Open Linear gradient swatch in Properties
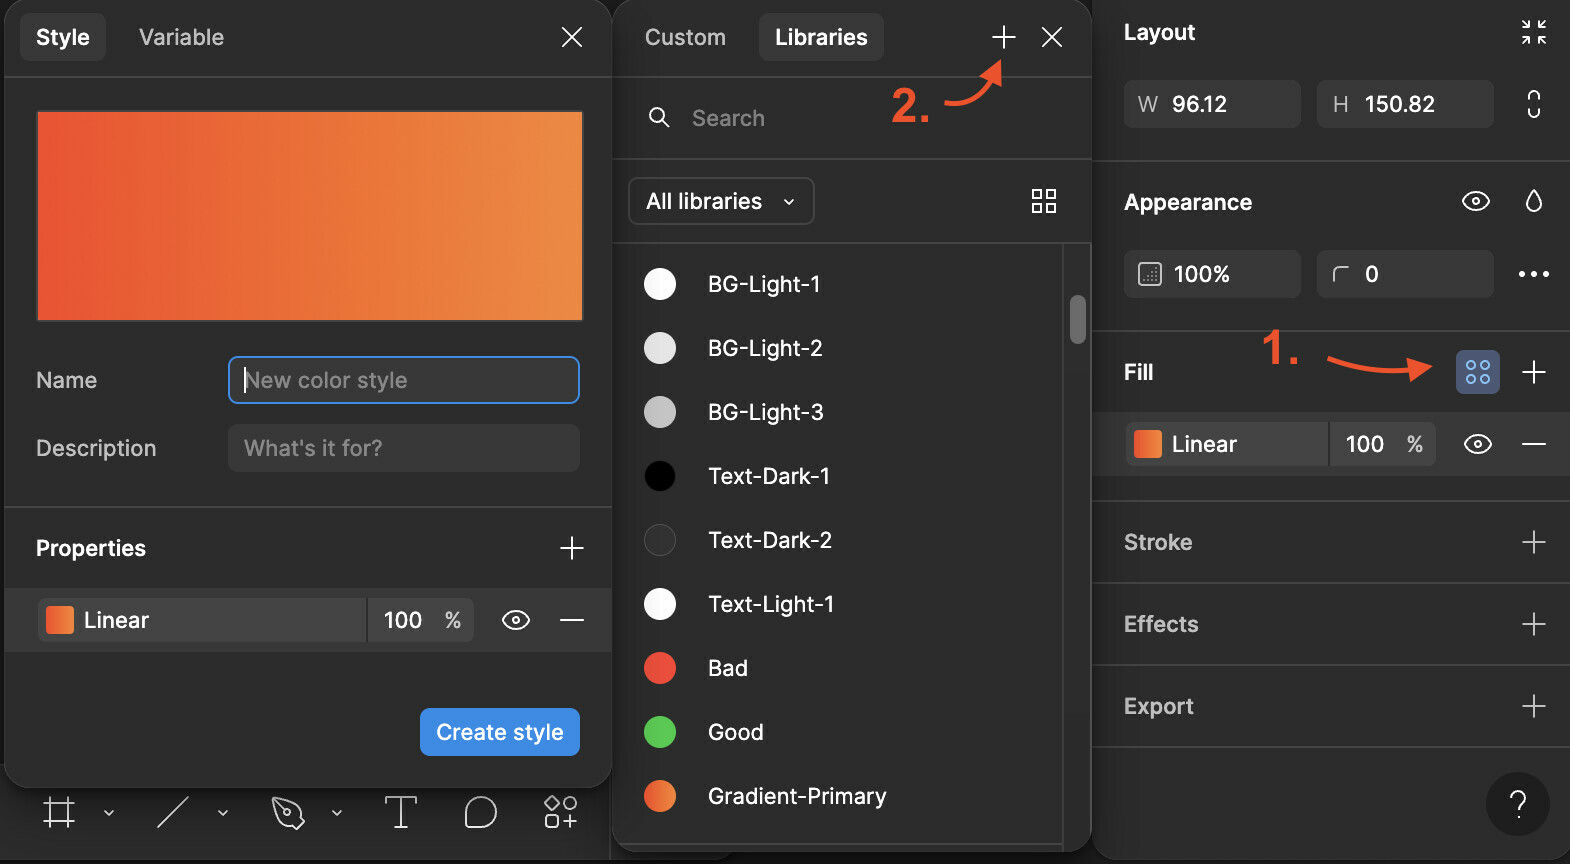This screenshot has width=1570, height=864. [60, 620]
